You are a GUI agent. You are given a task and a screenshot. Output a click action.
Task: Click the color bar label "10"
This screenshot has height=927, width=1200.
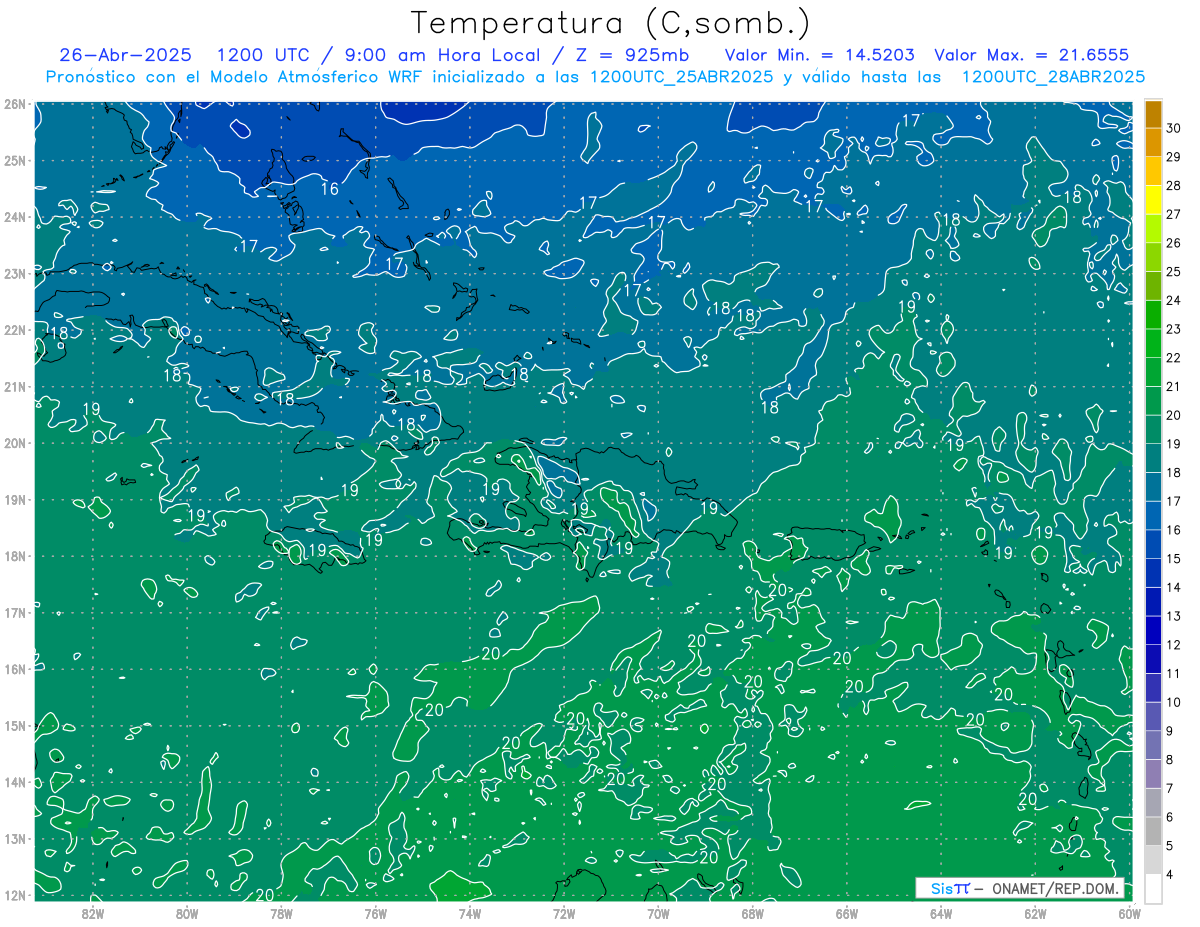coord(1173,702)
